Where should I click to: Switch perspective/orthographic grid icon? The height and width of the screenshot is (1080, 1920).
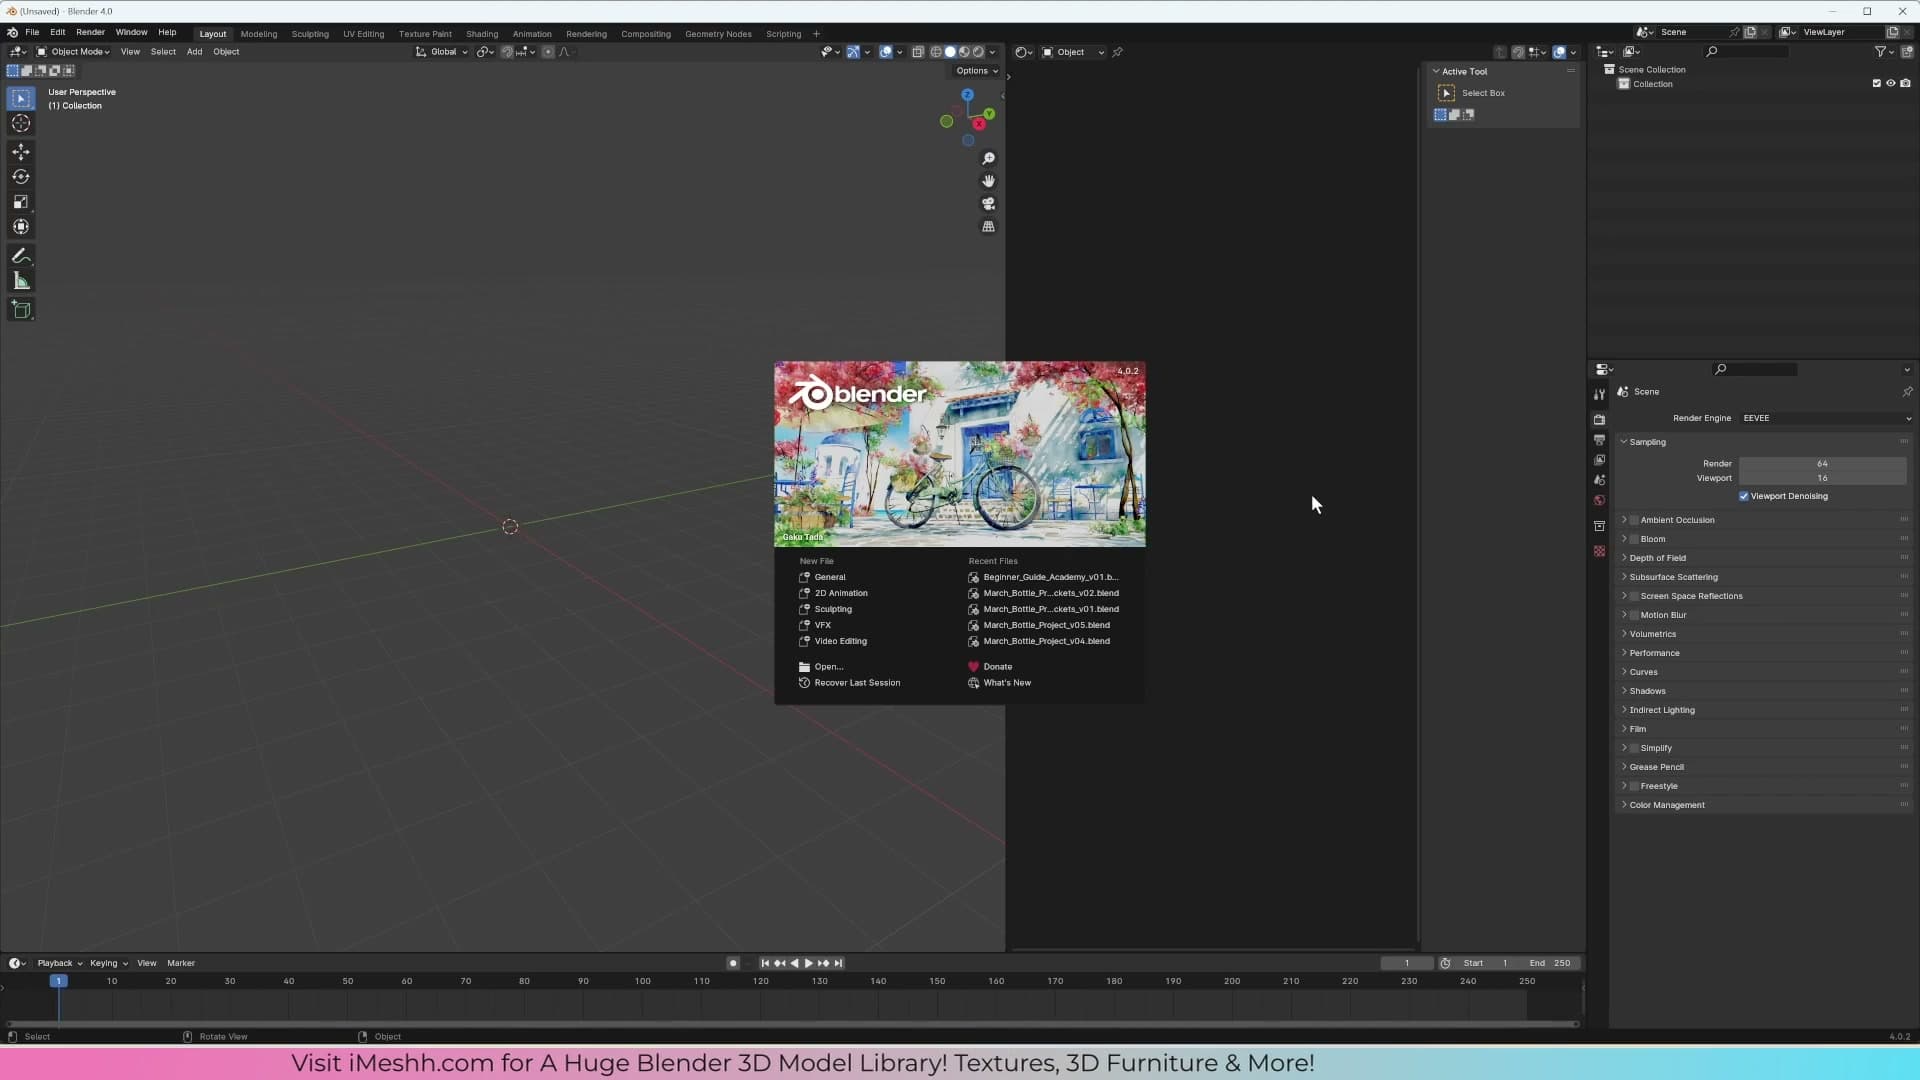(988, 227)
